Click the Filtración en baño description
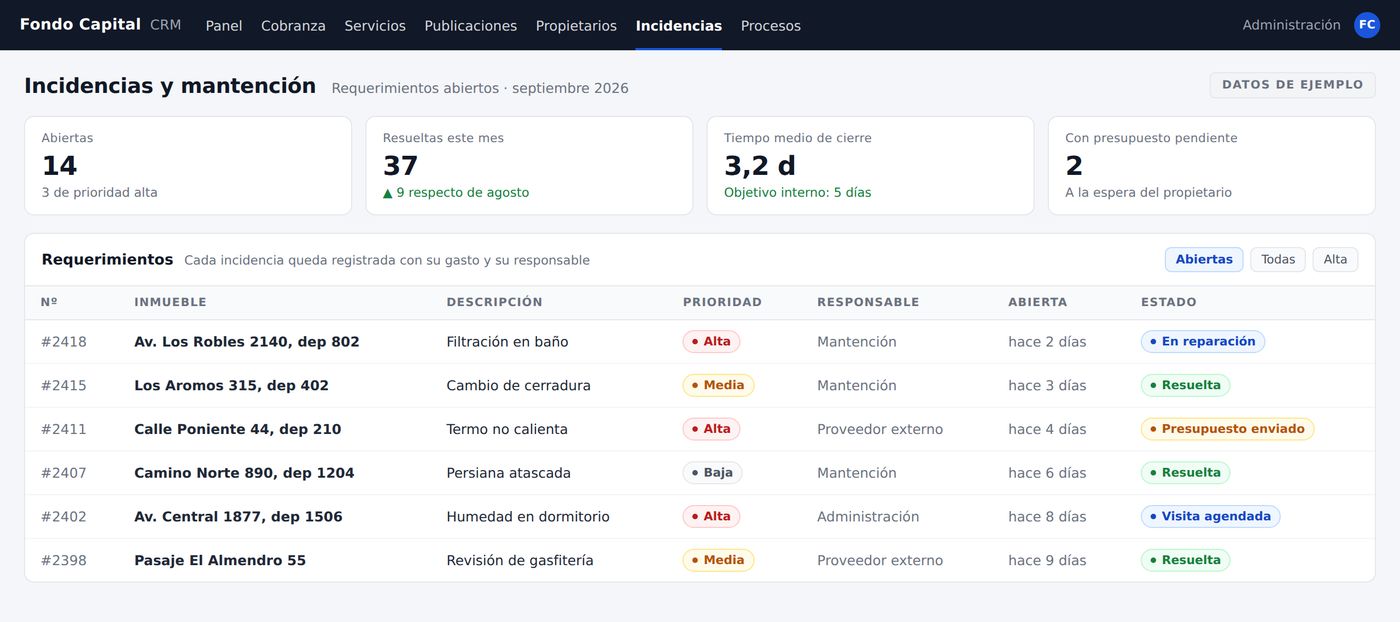This screenshot has width=1400, height=622. 507,342
